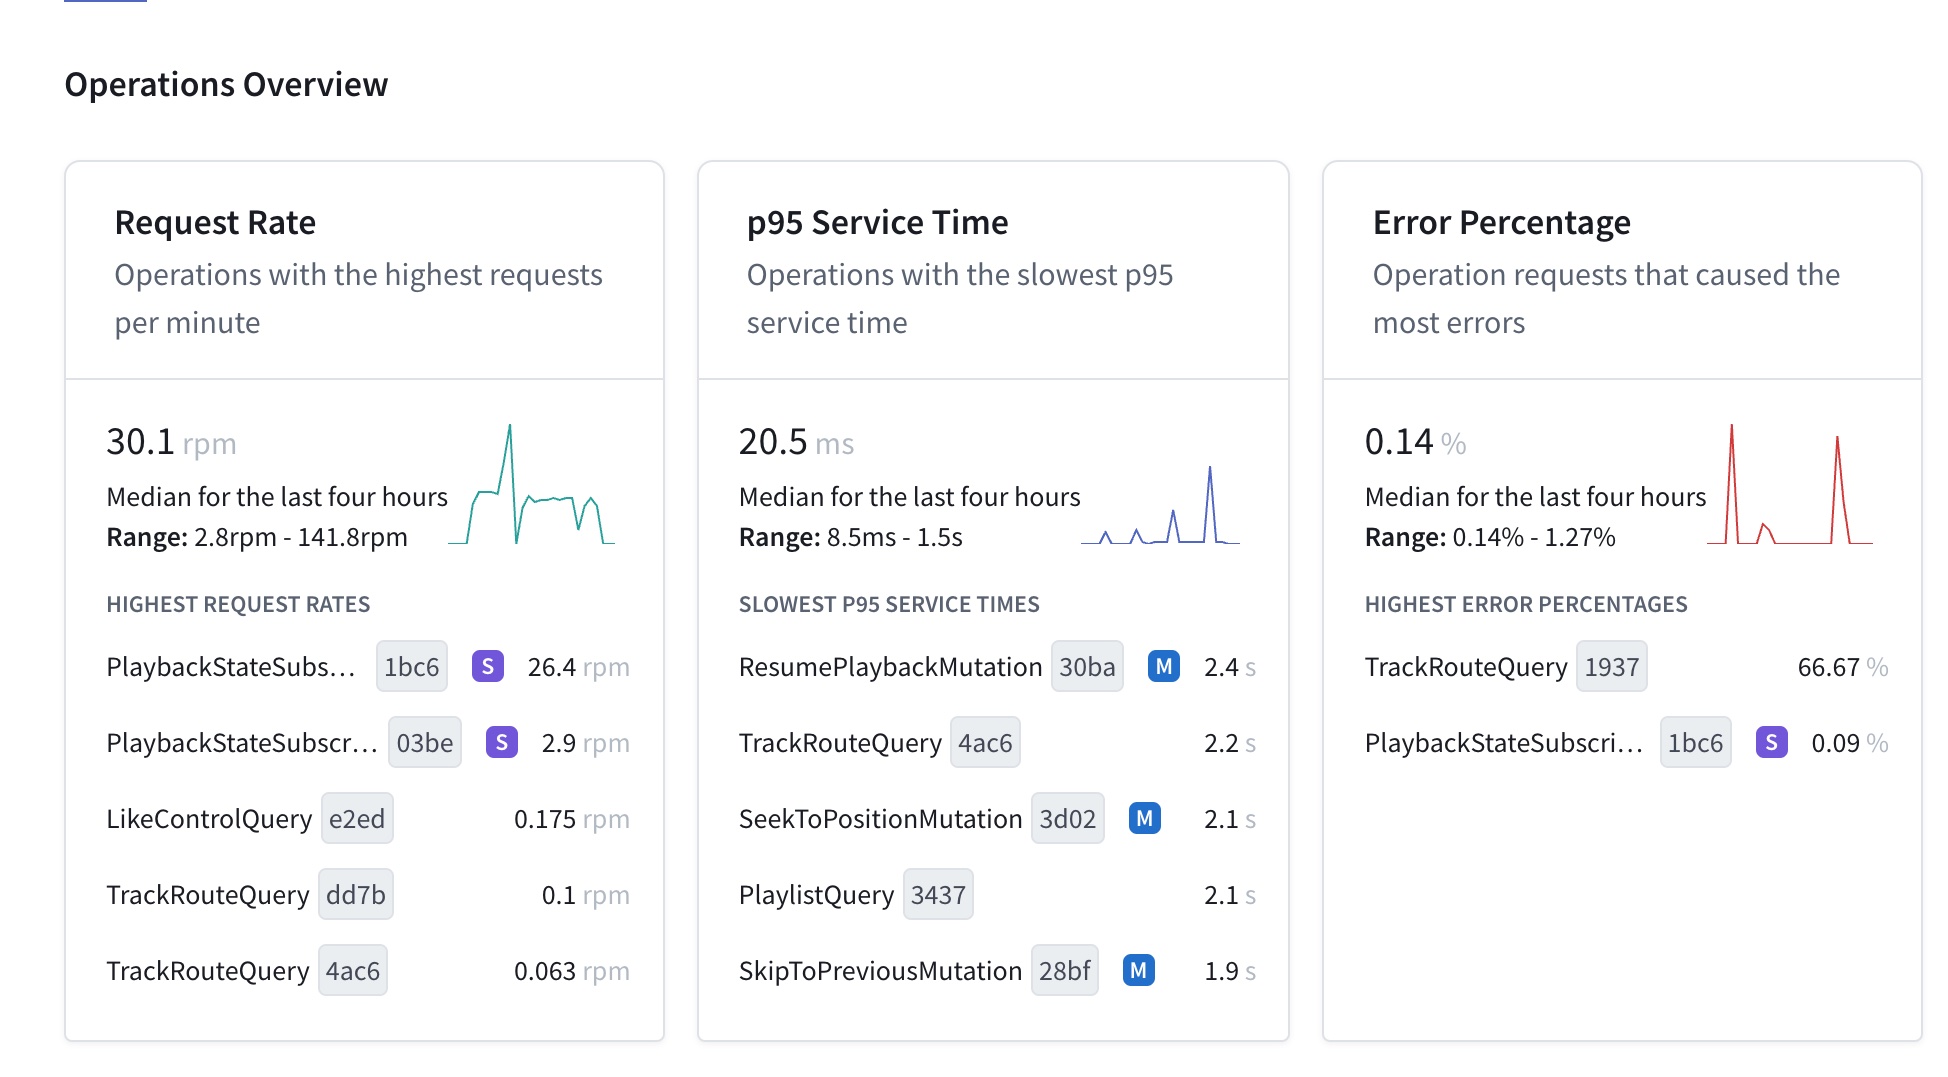Click the Operations Overview heading

pos(227,84)
